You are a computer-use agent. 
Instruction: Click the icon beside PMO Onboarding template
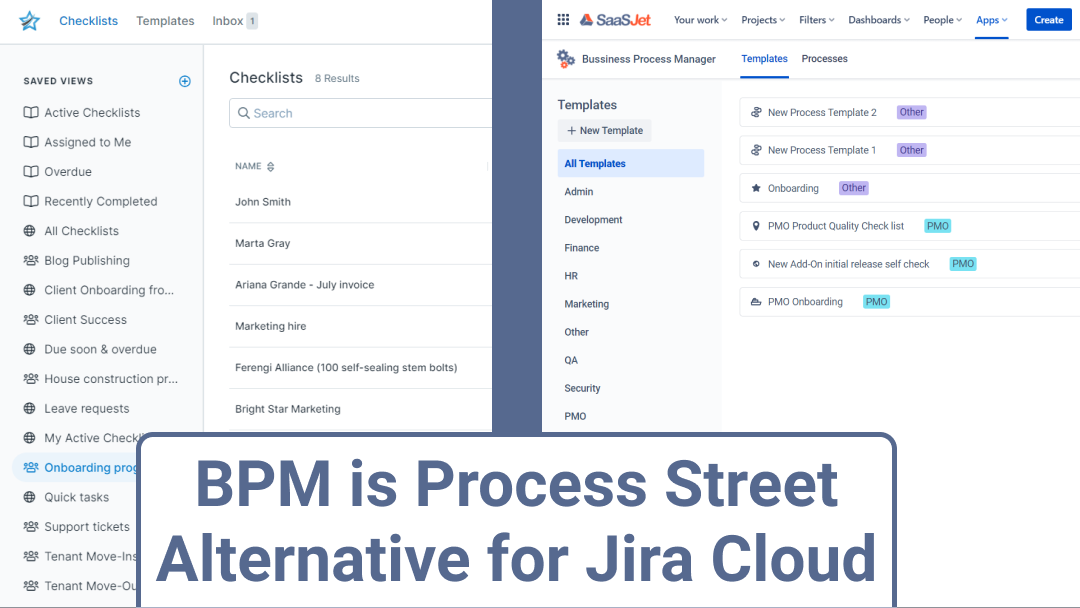click(756, 302)
